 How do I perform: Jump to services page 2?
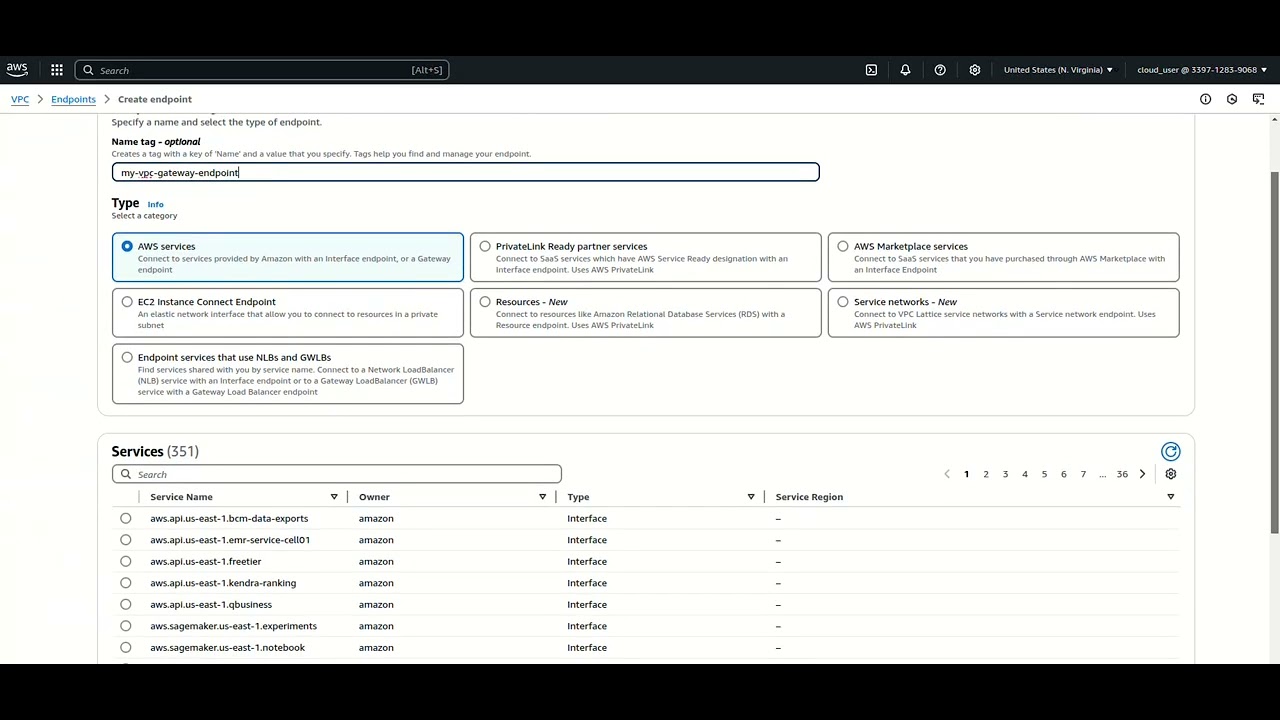pyautogui.click(x=986, y=474)
